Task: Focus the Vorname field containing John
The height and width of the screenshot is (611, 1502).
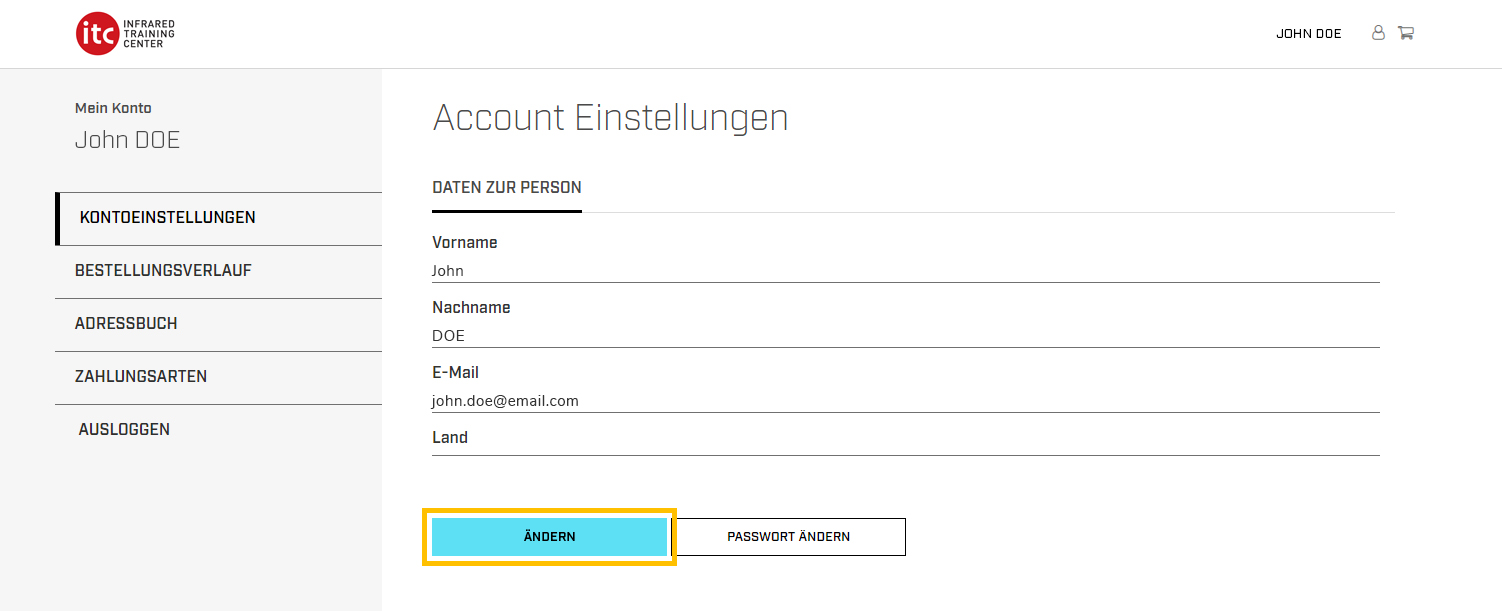Action: tap(906, 271)
